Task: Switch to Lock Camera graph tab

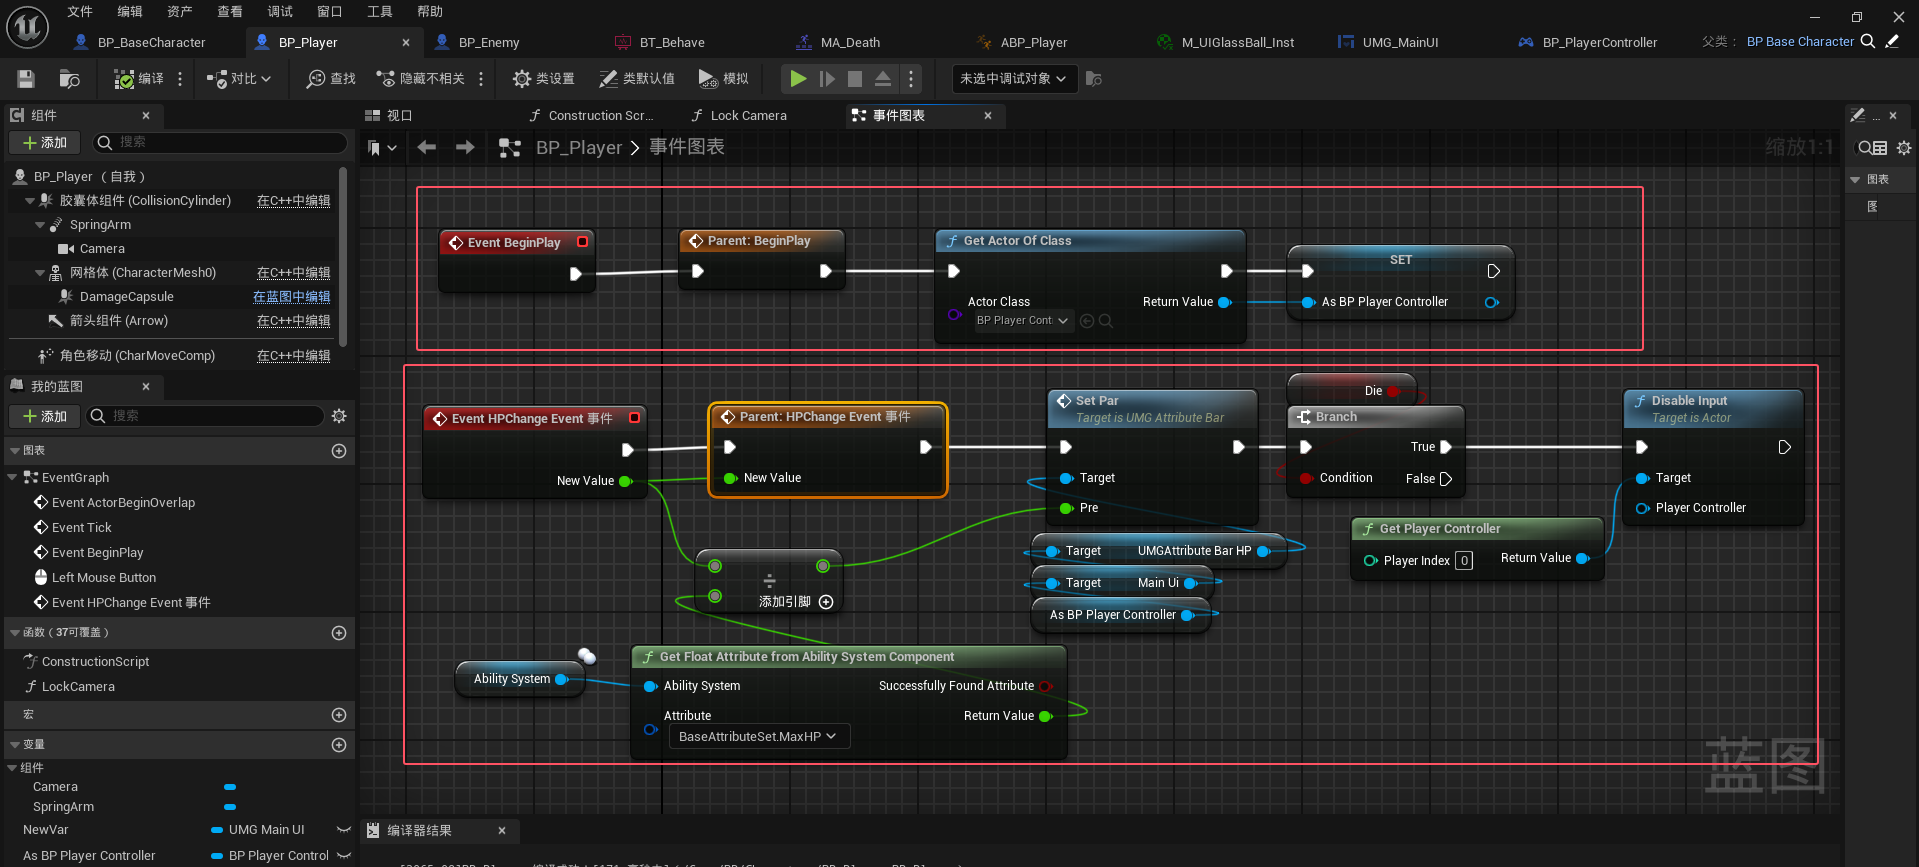Action: click(748, 116)
